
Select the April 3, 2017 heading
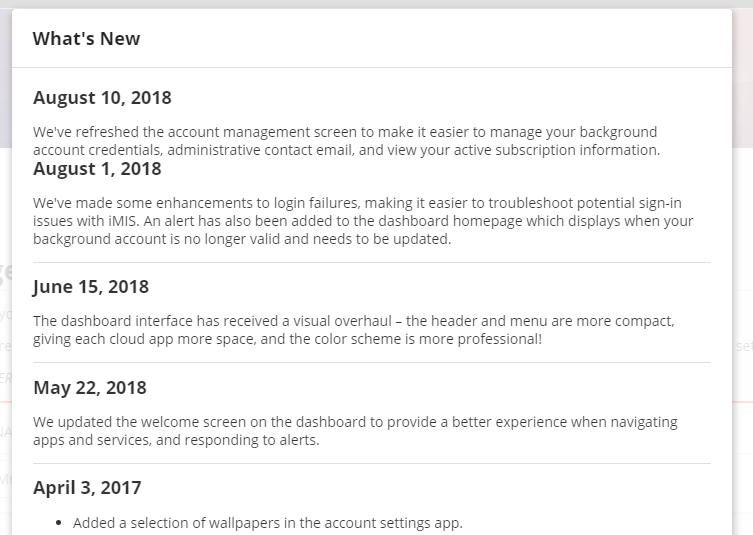point(87,488)
